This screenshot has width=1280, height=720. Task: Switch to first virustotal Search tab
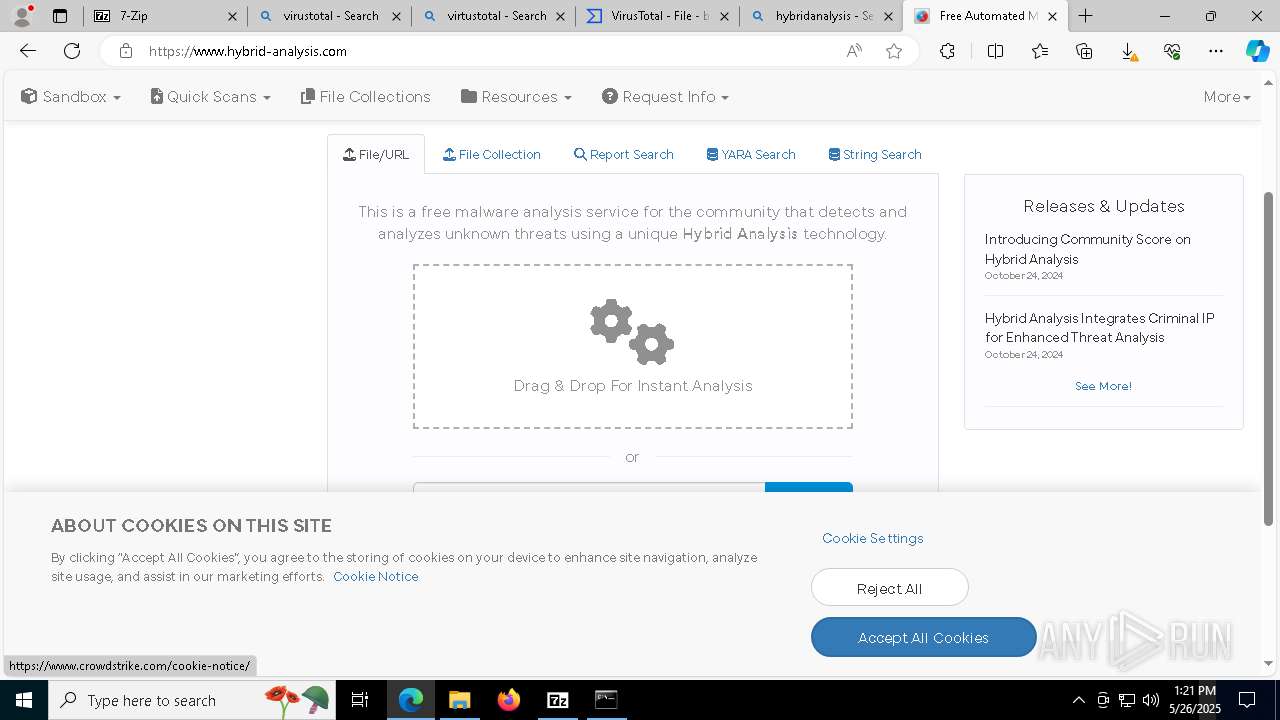coord(329,16)
